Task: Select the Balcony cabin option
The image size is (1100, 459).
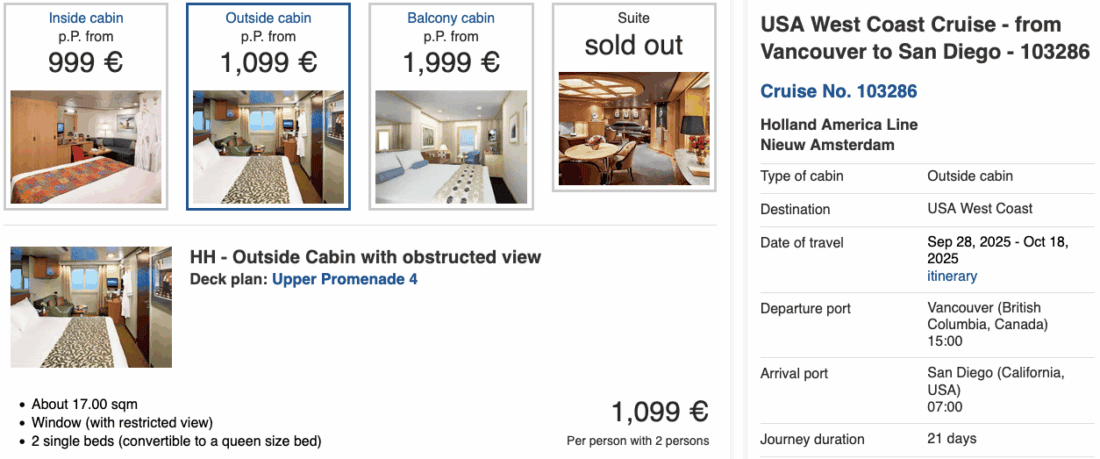Action: point(451,18)
